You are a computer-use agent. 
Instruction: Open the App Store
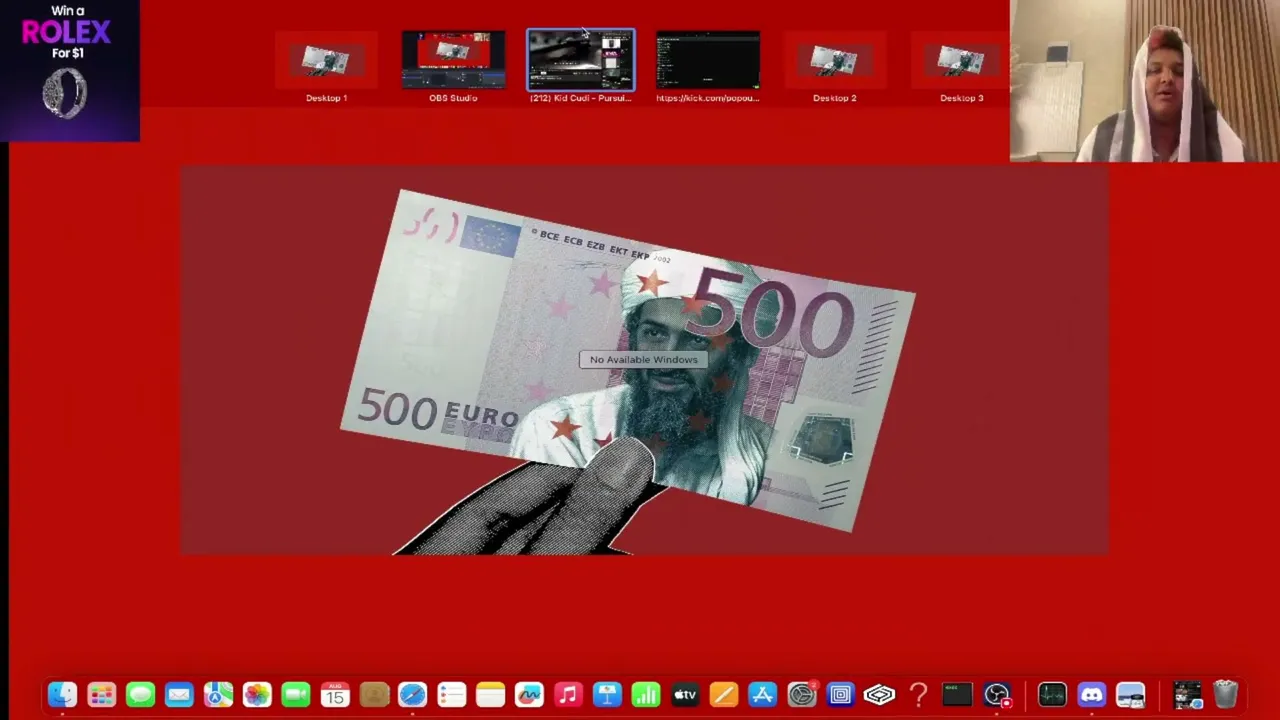tap(763, 694)
